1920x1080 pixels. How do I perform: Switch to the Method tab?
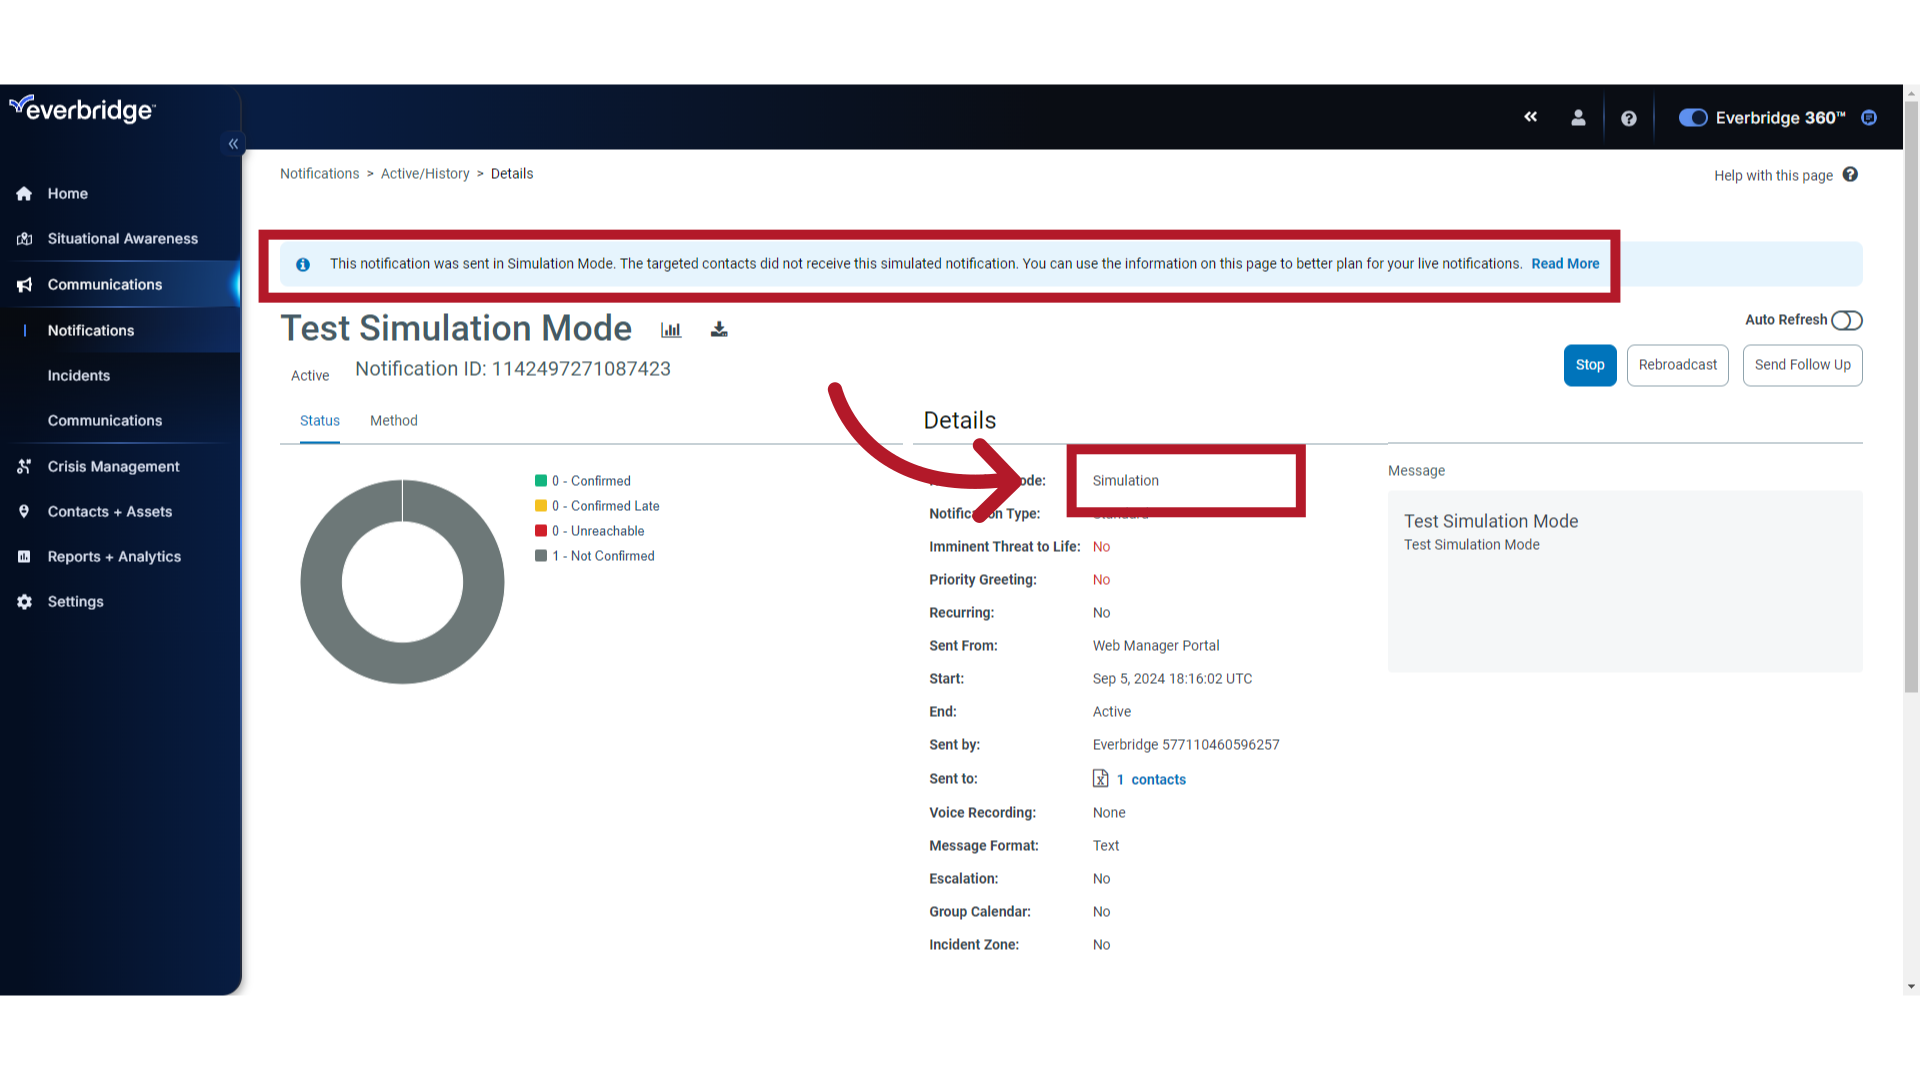393,420
